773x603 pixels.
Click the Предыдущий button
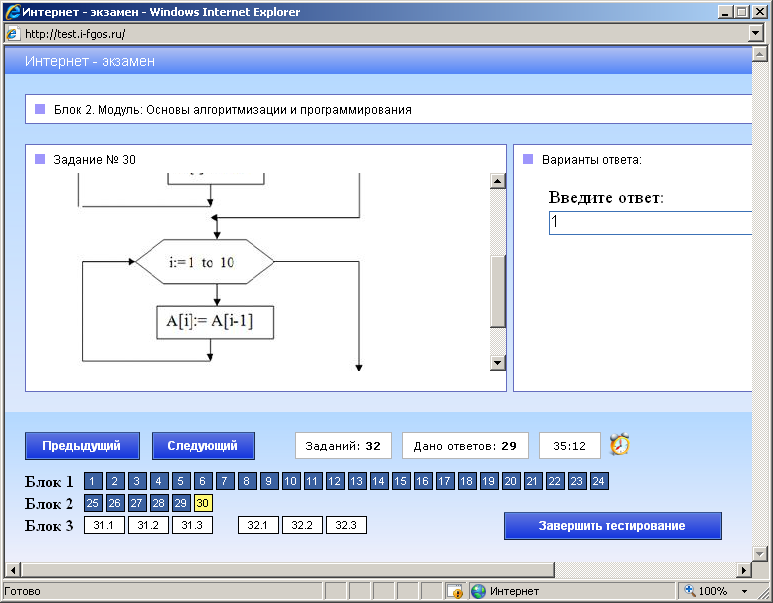(82, 446)
